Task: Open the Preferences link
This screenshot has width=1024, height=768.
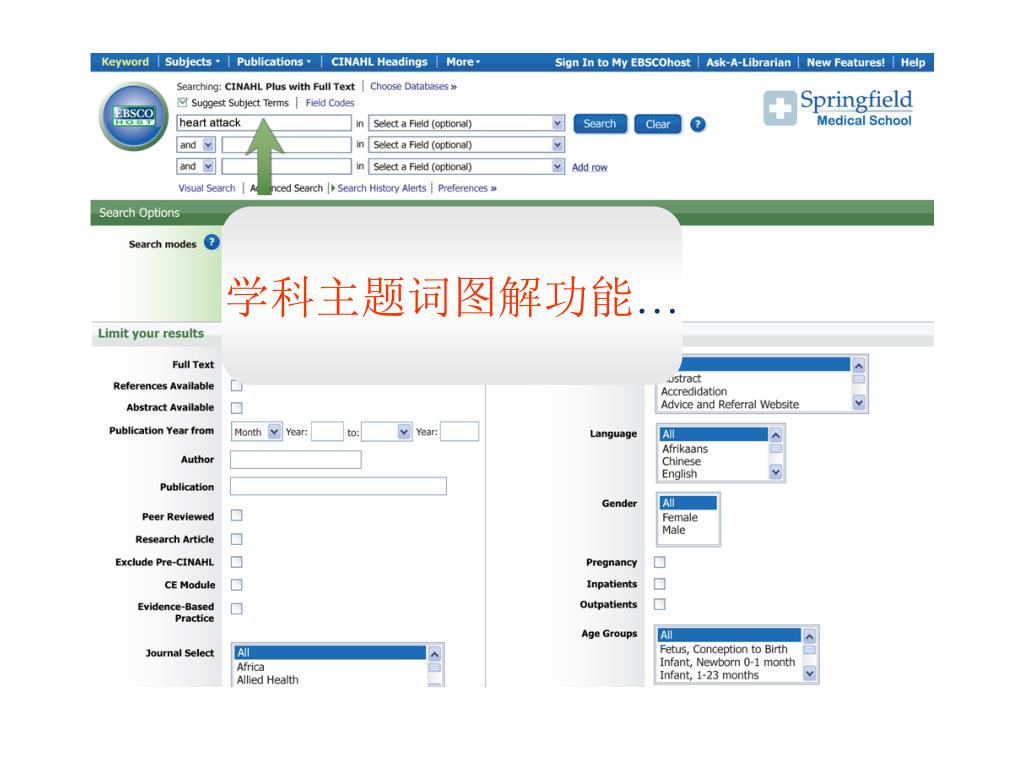Action: [467, 188]
